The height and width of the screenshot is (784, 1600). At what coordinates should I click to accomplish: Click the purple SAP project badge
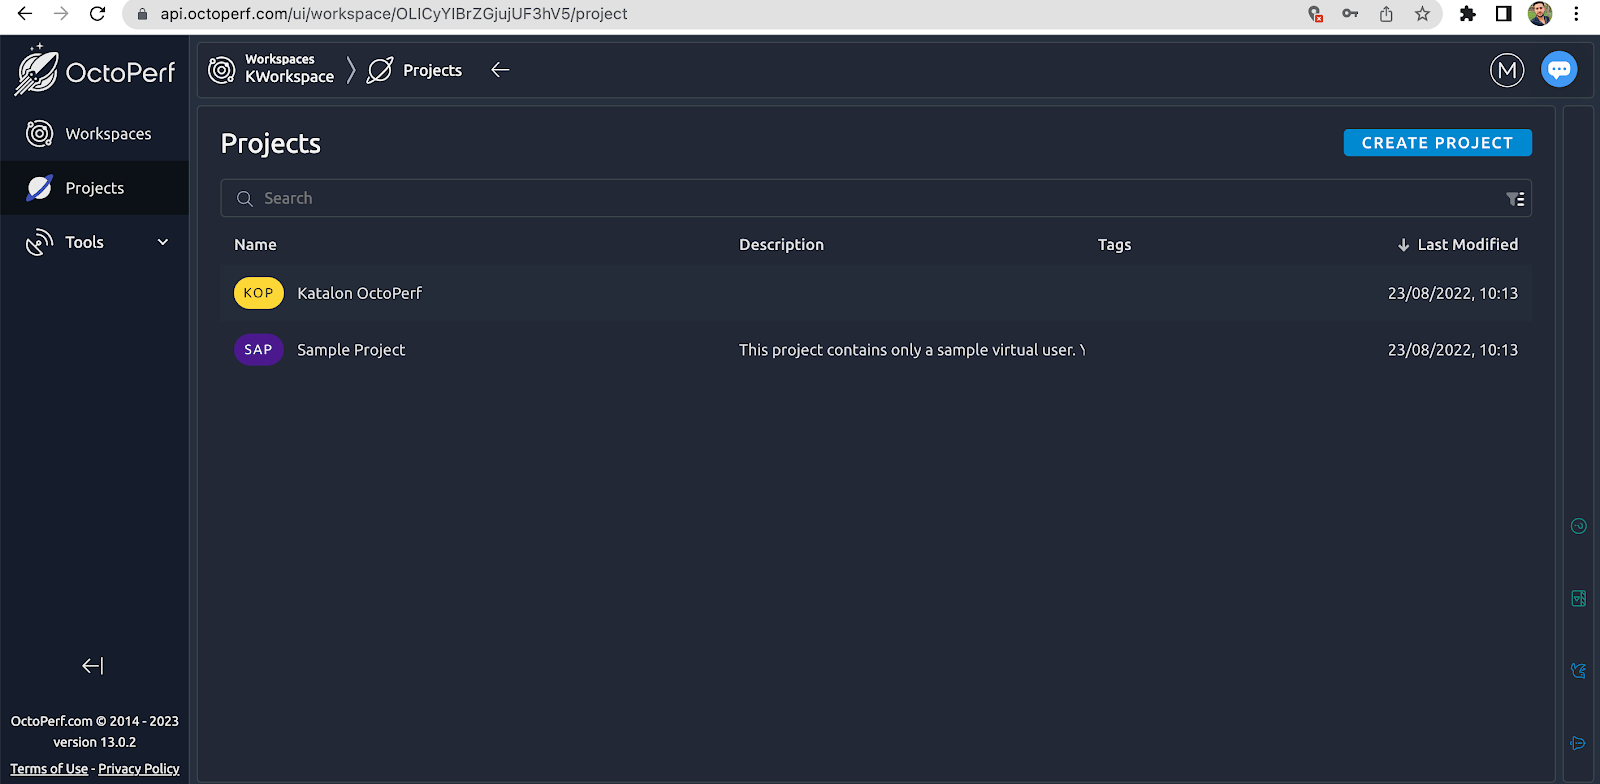tap(259, 350)
